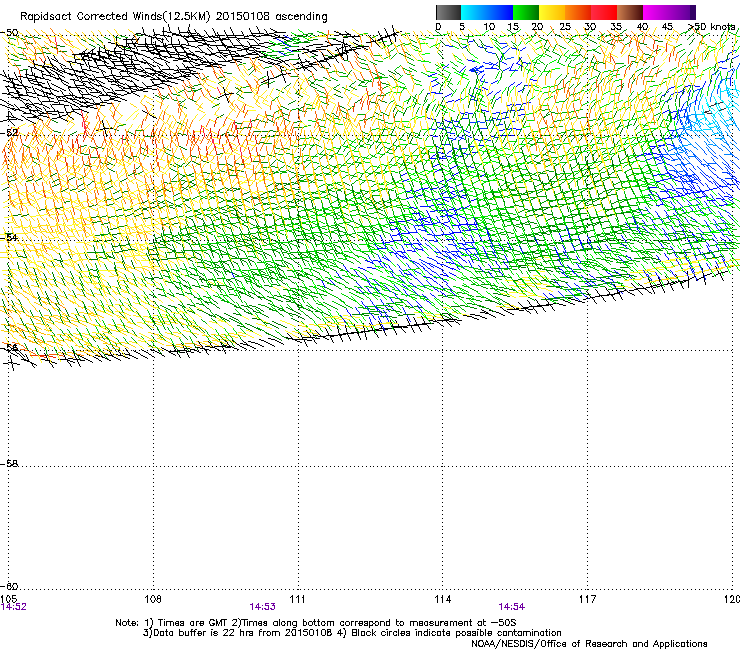Image resolution: width=740 pixels, height=650 pixels.
Task: Click the latitude label -58
Action: click(x=9, y=464)
